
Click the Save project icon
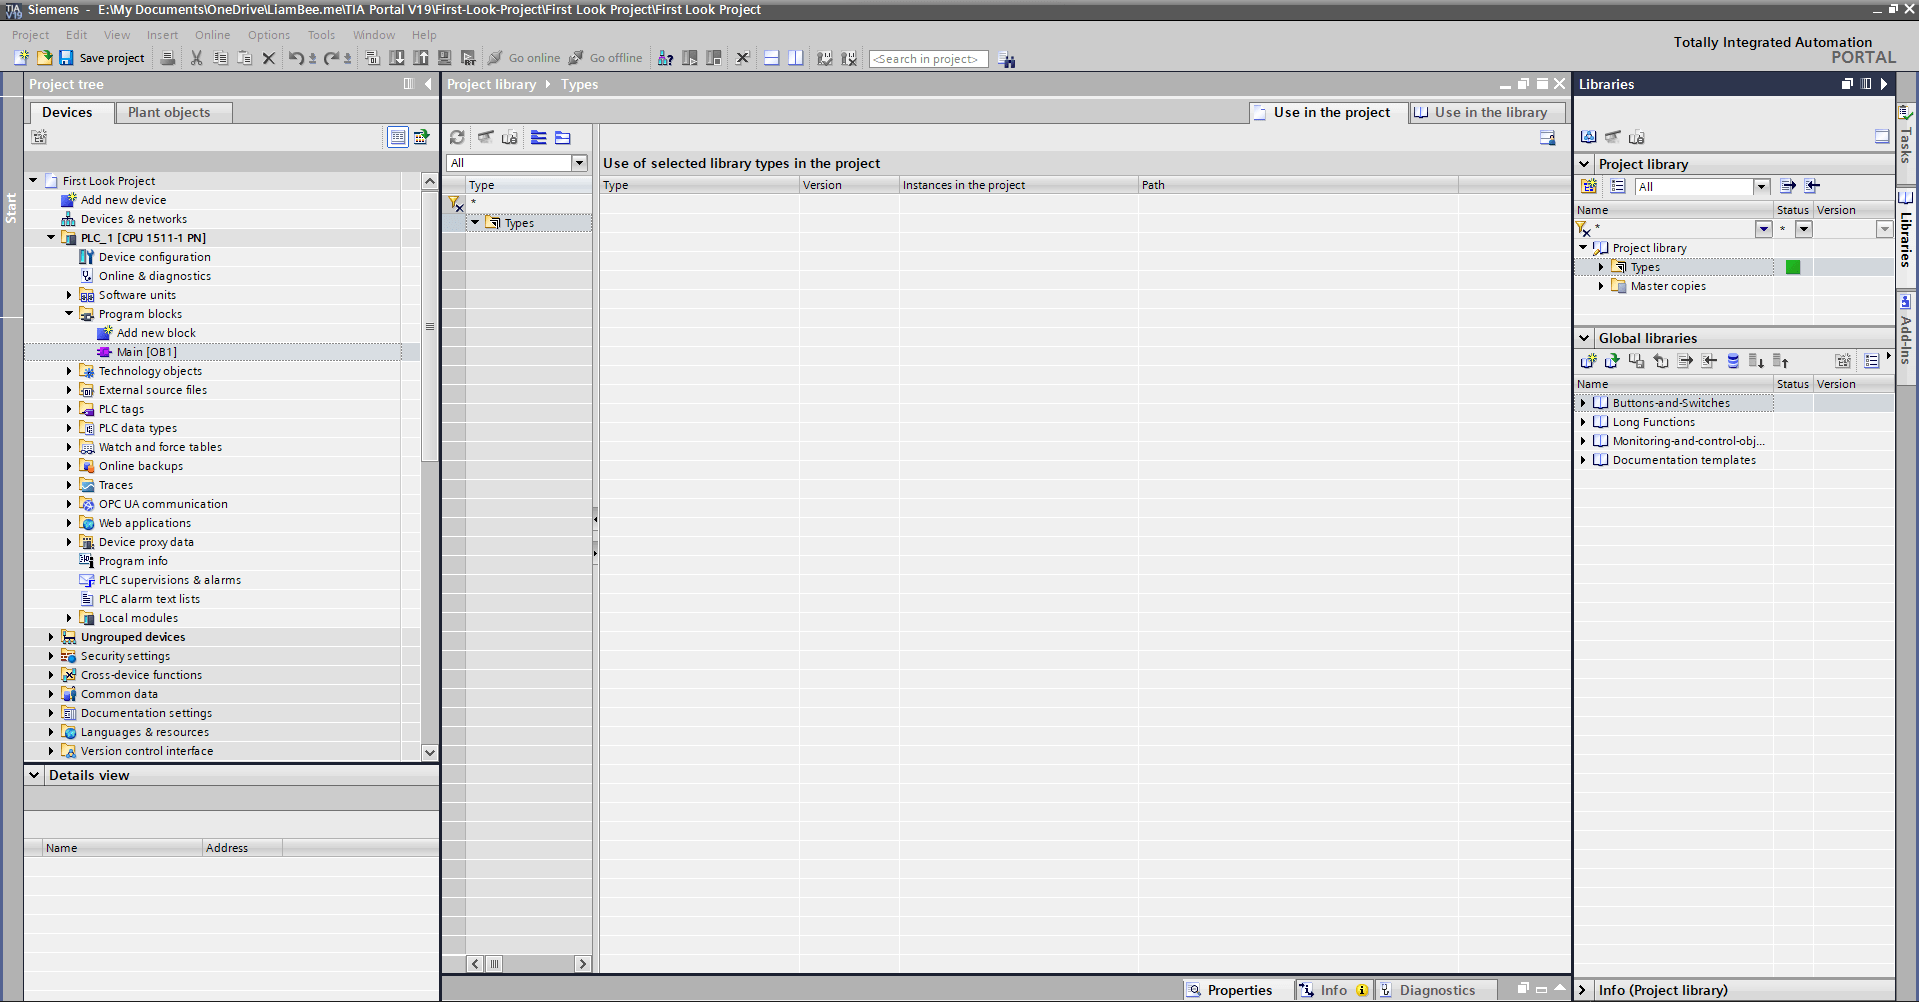click(x=66, y=58)
